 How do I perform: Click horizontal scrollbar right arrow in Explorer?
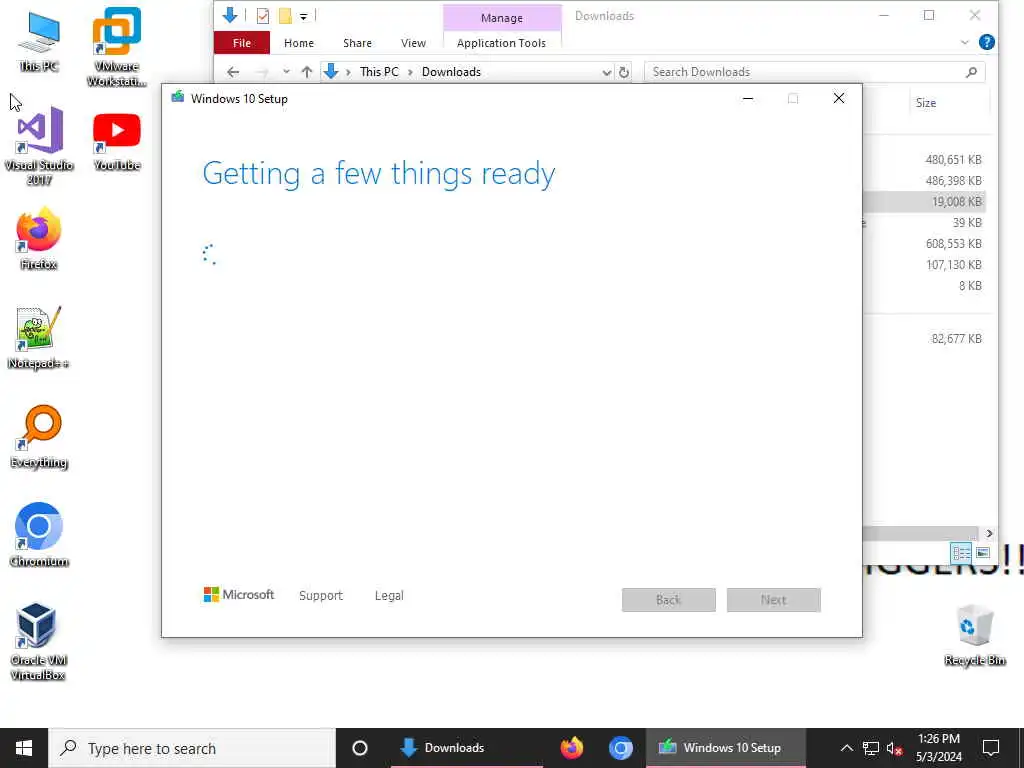pyautogui.click(x=989, y=534)
